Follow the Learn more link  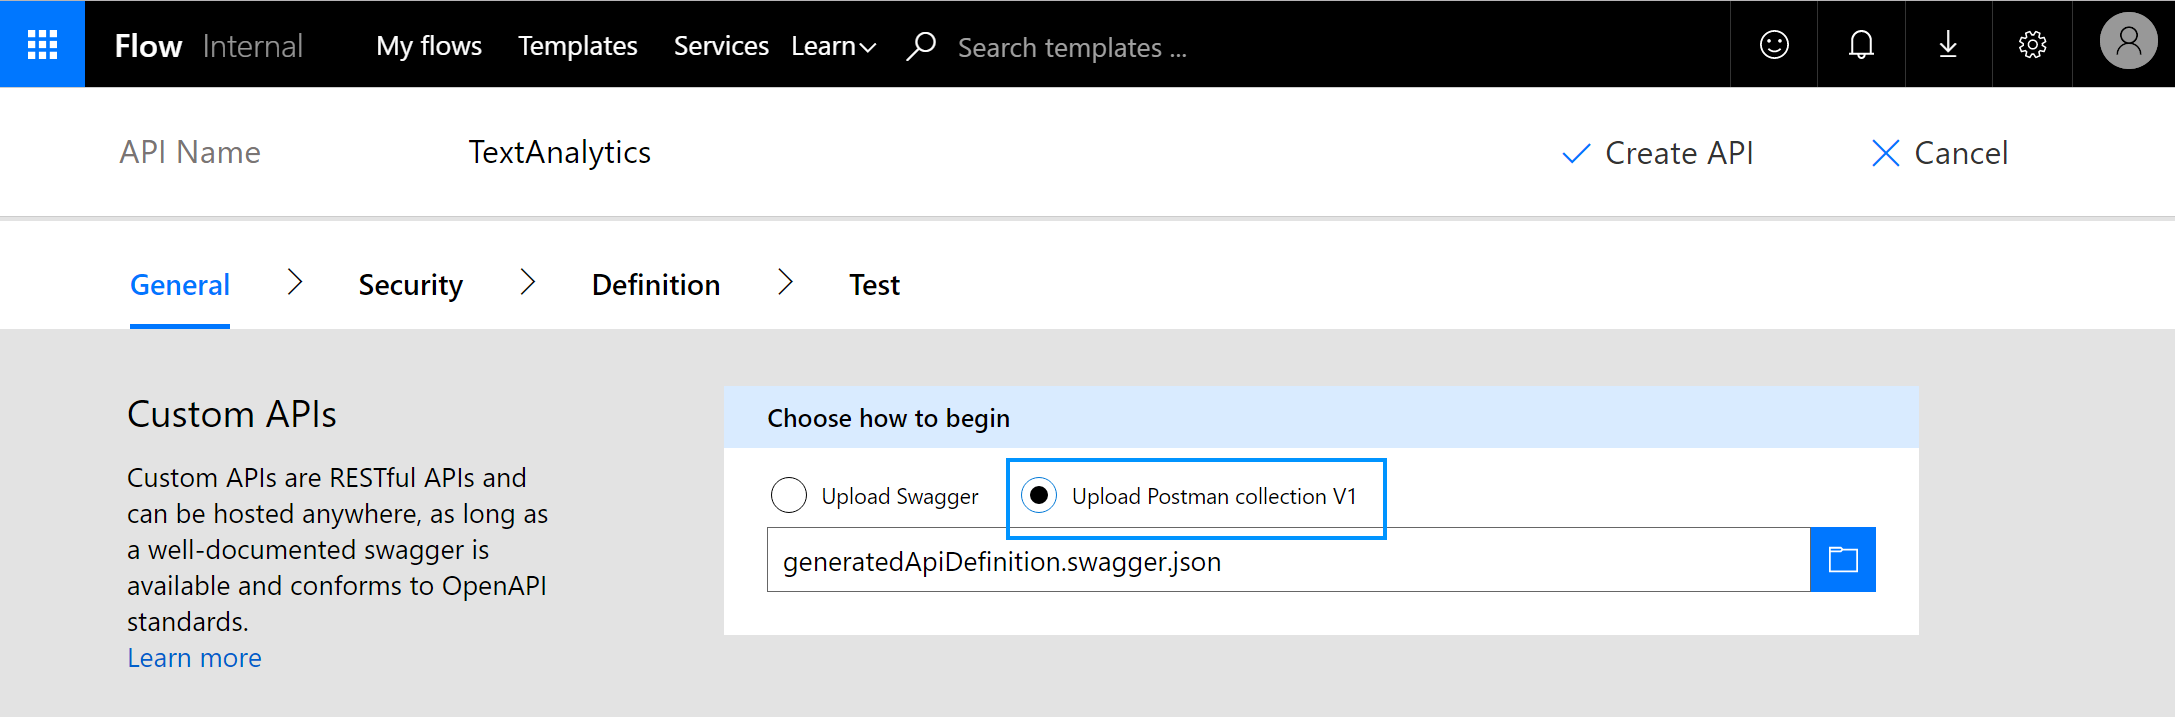[x=194, y=658]
